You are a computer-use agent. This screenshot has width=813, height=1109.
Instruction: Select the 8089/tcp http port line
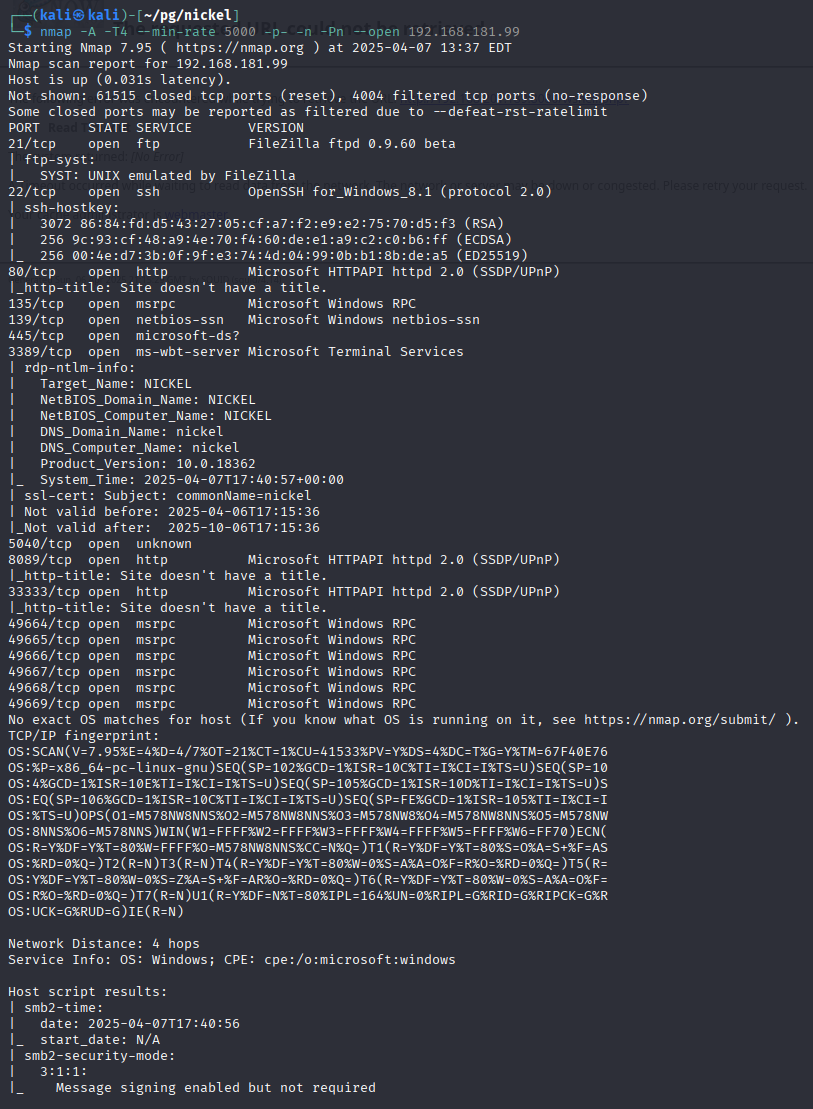tap(284, 559)
